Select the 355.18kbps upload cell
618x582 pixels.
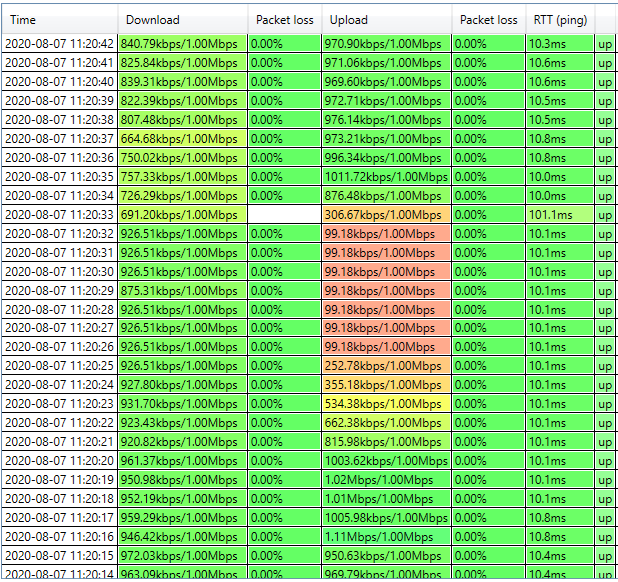pyautogui.click(x=385, y=385)
